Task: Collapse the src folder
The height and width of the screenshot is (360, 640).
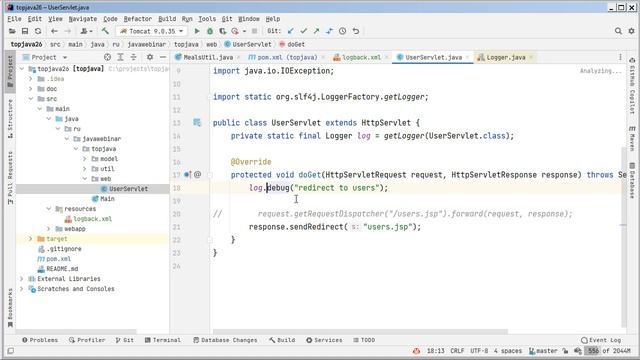Action: click(x=31, y=99)
